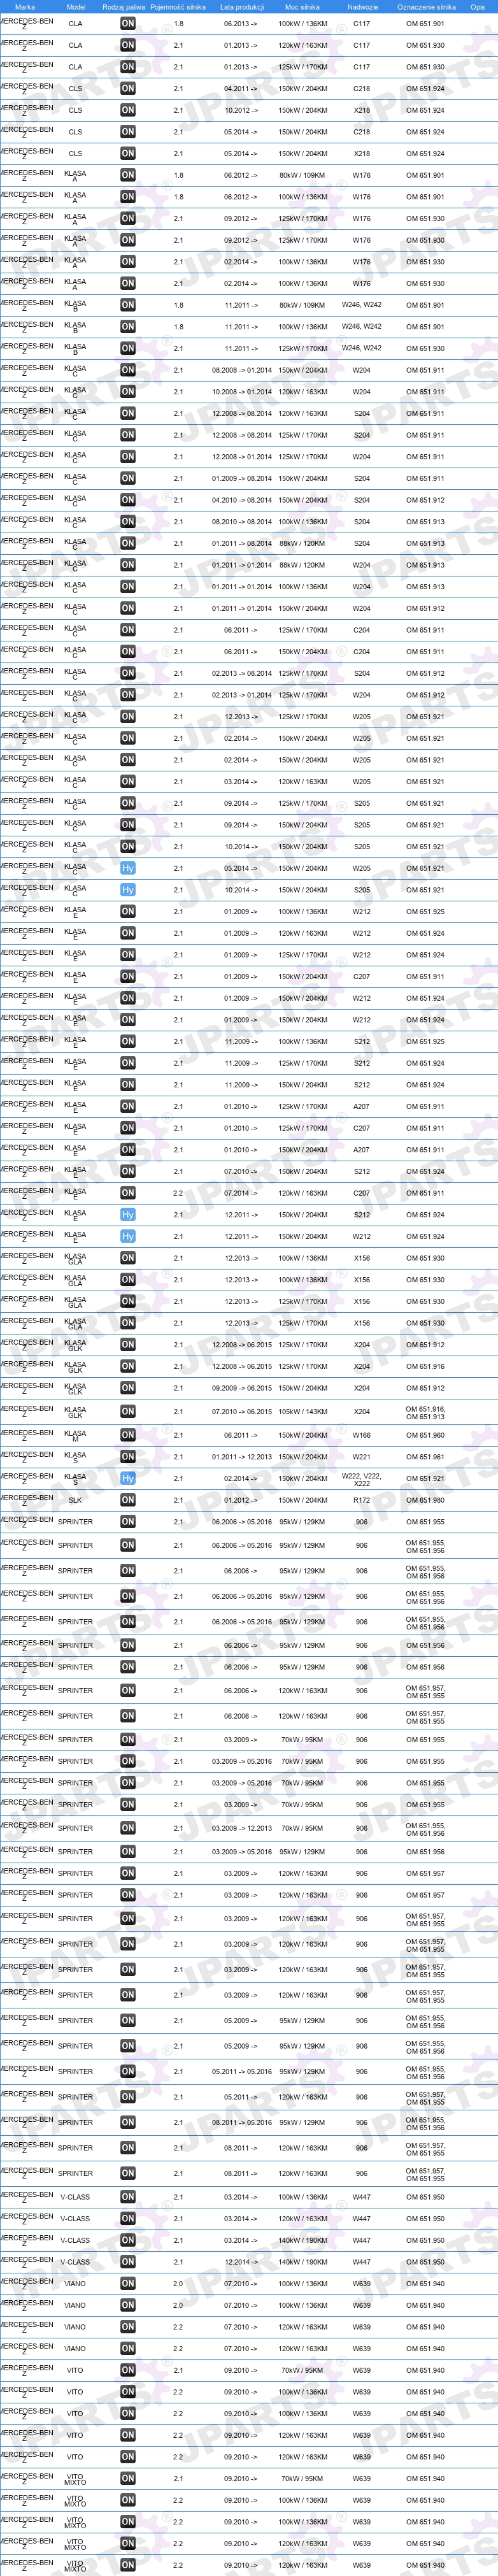Click ON icon for V-Class 12.2014
Screen dimensions: 498x2576
pyautogui.click(x=128, y=2262)
